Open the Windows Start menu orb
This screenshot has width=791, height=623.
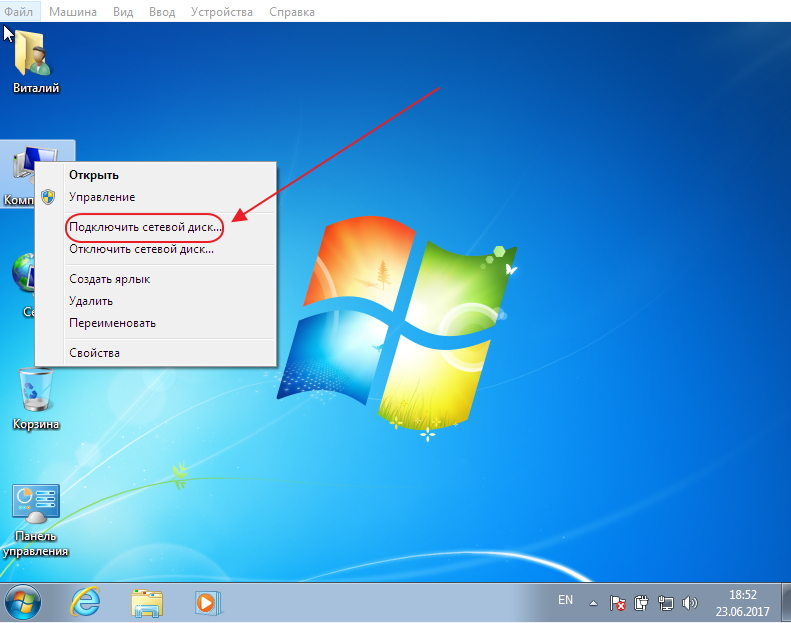pyautogui.click(x=22, y=602)
